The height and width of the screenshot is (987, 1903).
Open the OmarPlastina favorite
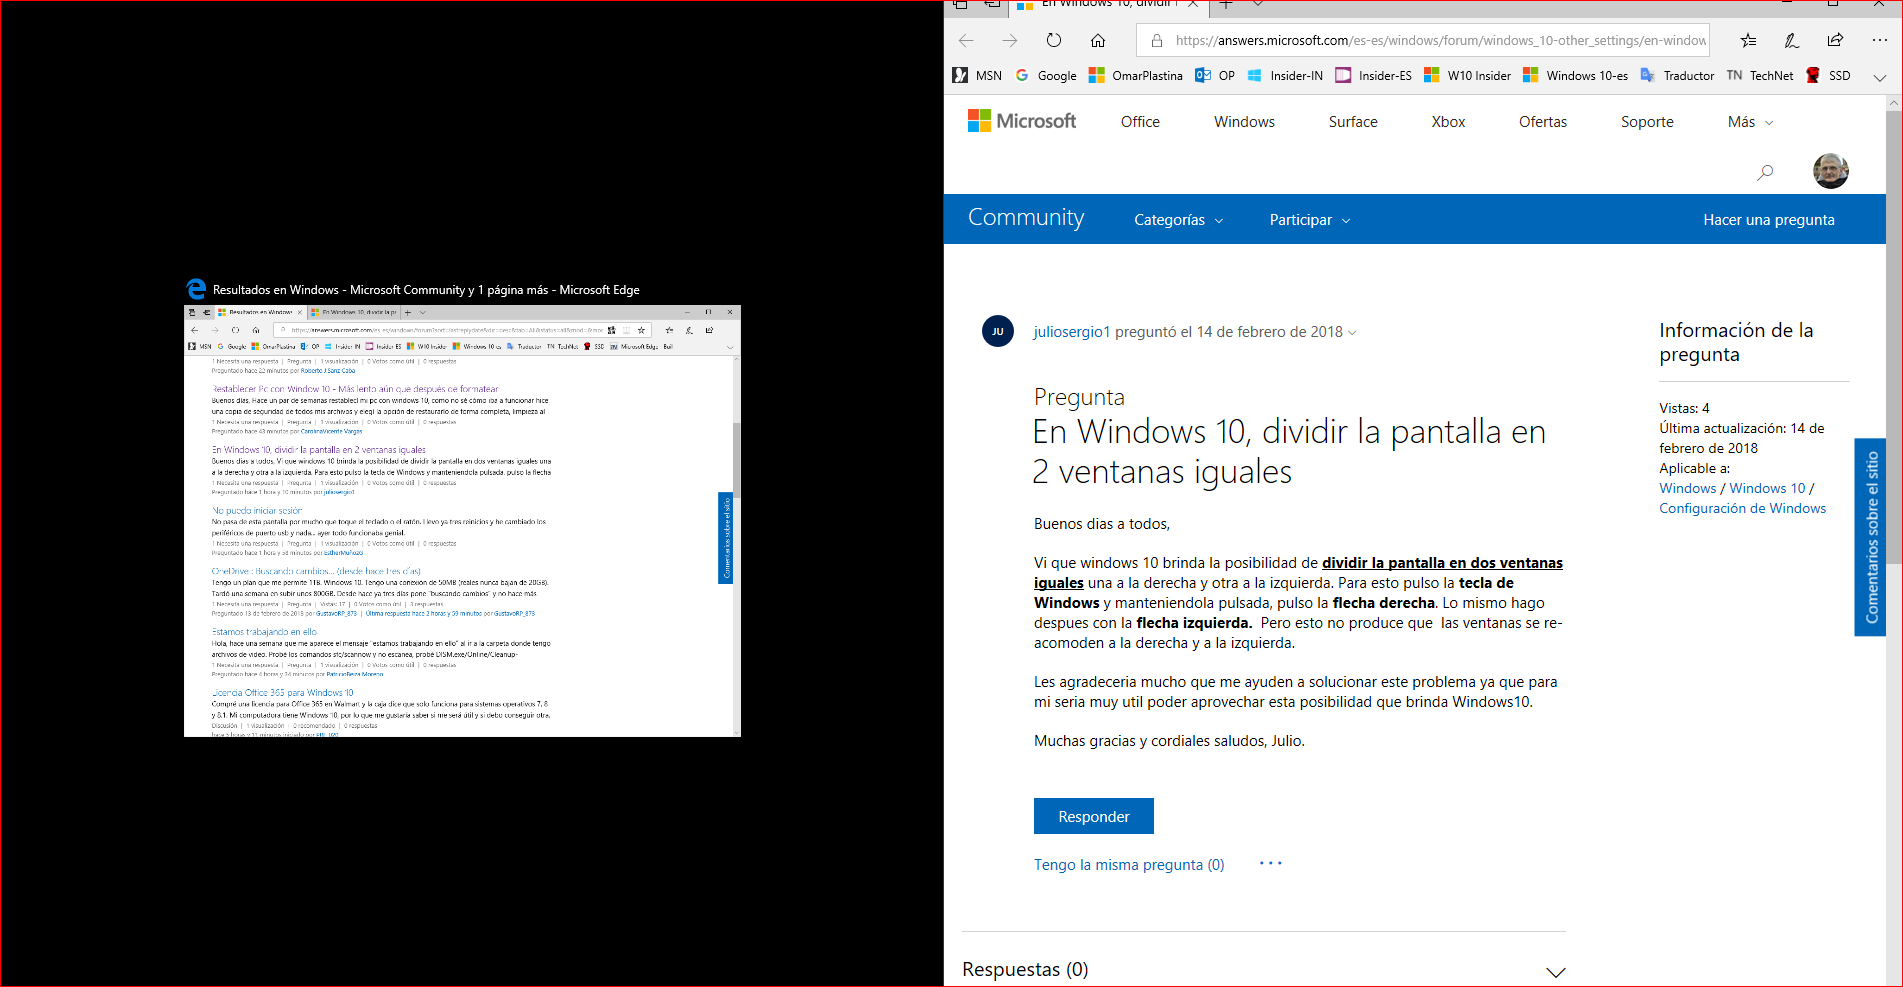pyautogui.click(x=1136, y=76)
